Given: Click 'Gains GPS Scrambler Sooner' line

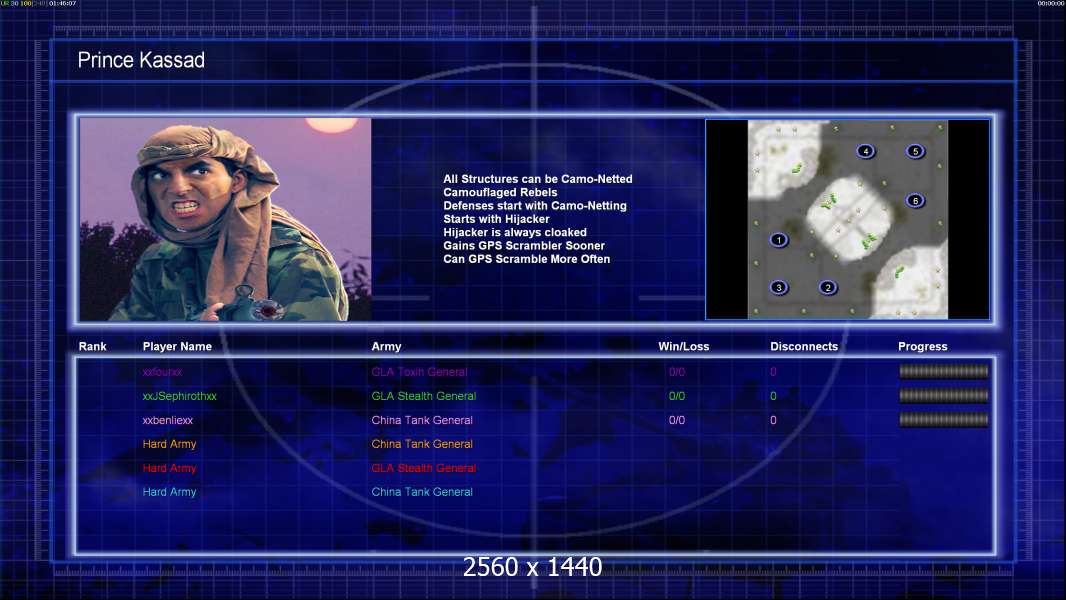Looking at the screenshot, I should click(524, 245).
